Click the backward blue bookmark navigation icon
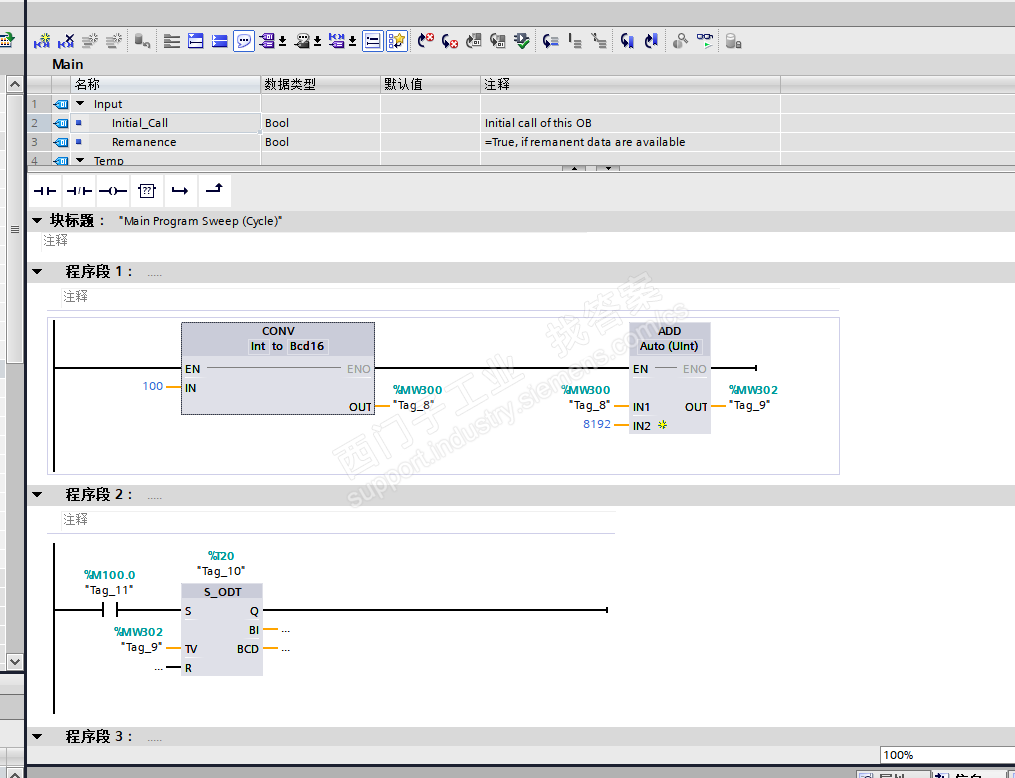1015x778 pixels. [x=651, y=41]
